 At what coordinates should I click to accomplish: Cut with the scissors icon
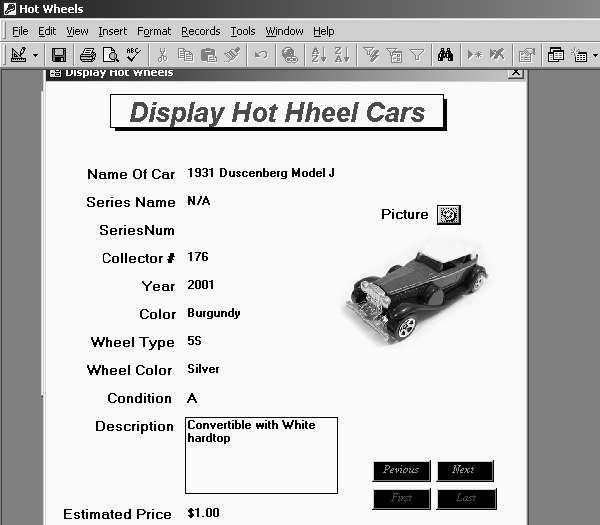point(163,55)
